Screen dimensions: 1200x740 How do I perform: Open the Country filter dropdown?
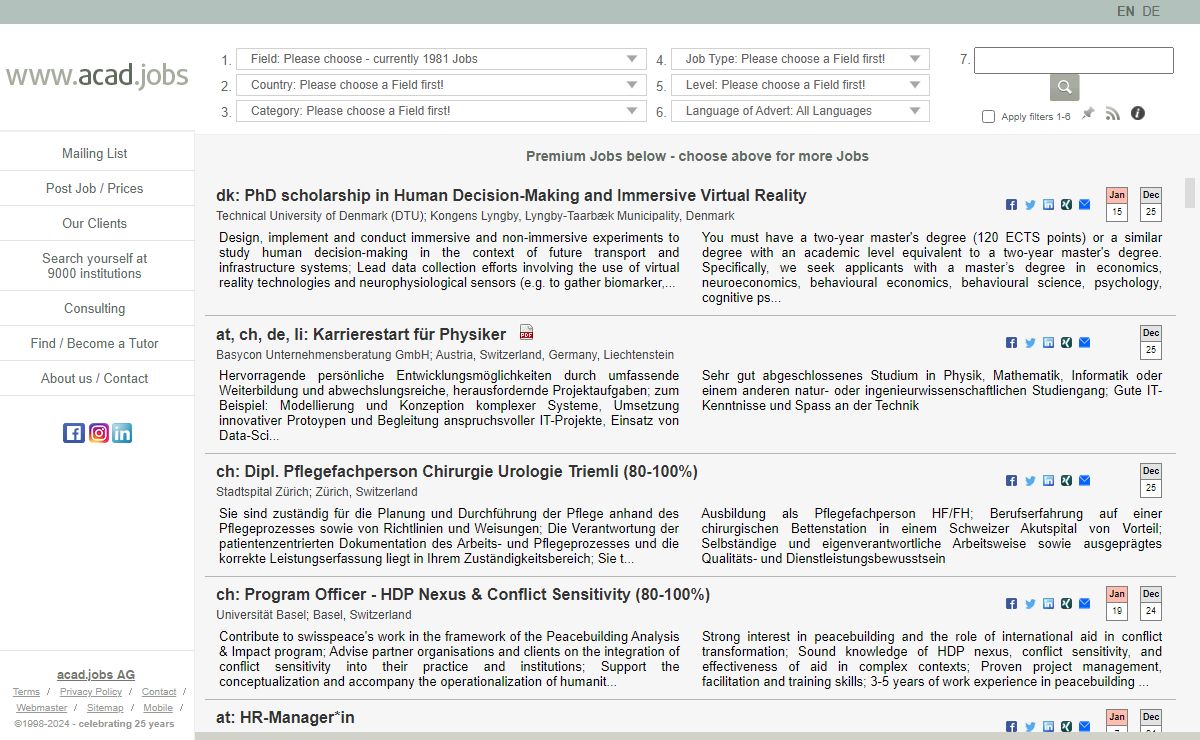[441, 85]
